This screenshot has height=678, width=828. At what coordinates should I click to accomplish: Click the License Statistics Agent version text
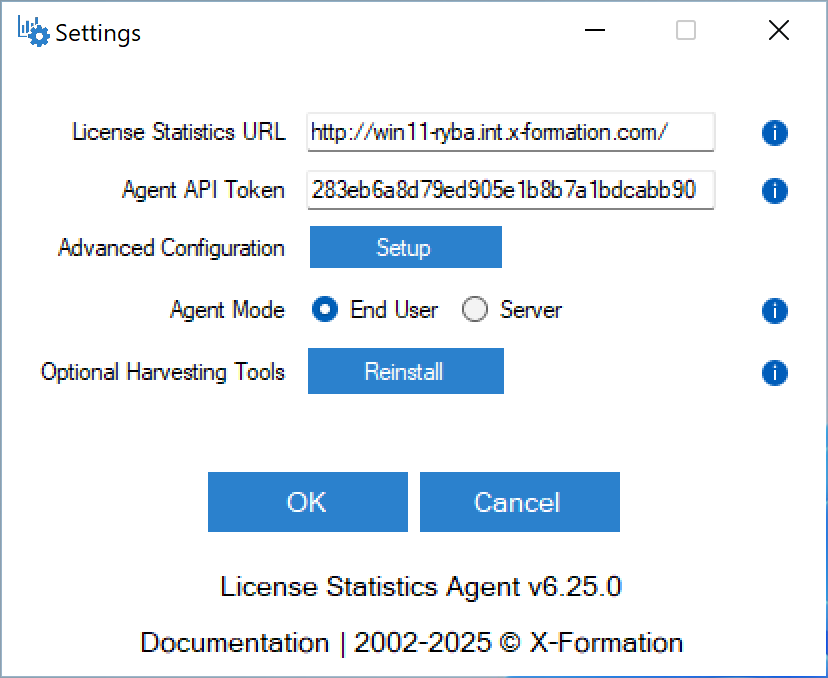pyautogui.click(x=421, y=587)
